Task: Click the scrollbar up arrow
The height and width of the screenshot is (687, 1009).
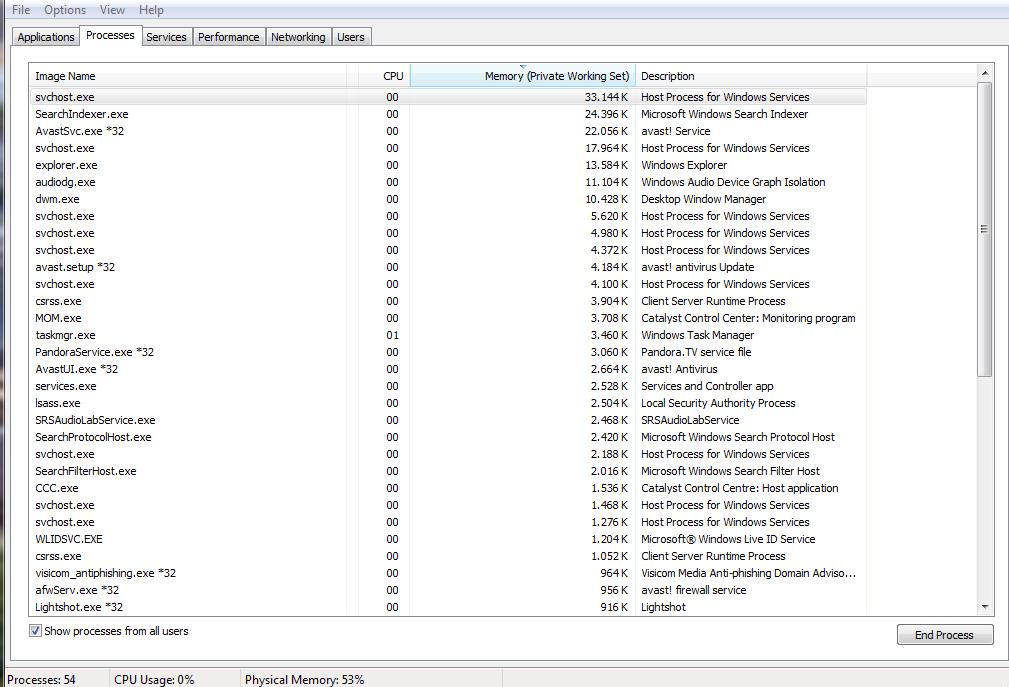Action: click(985, 73)
